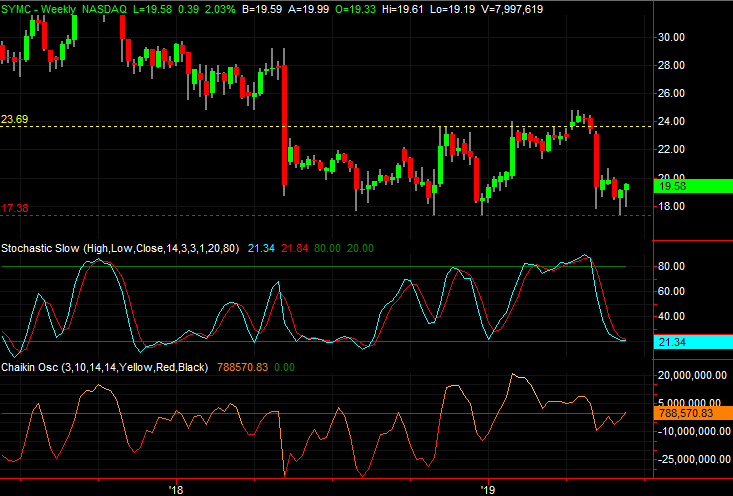Screen dimensions: 733x496
Task: Click the Chaikin Osc indicator title
Action: (x=104, y=367)
